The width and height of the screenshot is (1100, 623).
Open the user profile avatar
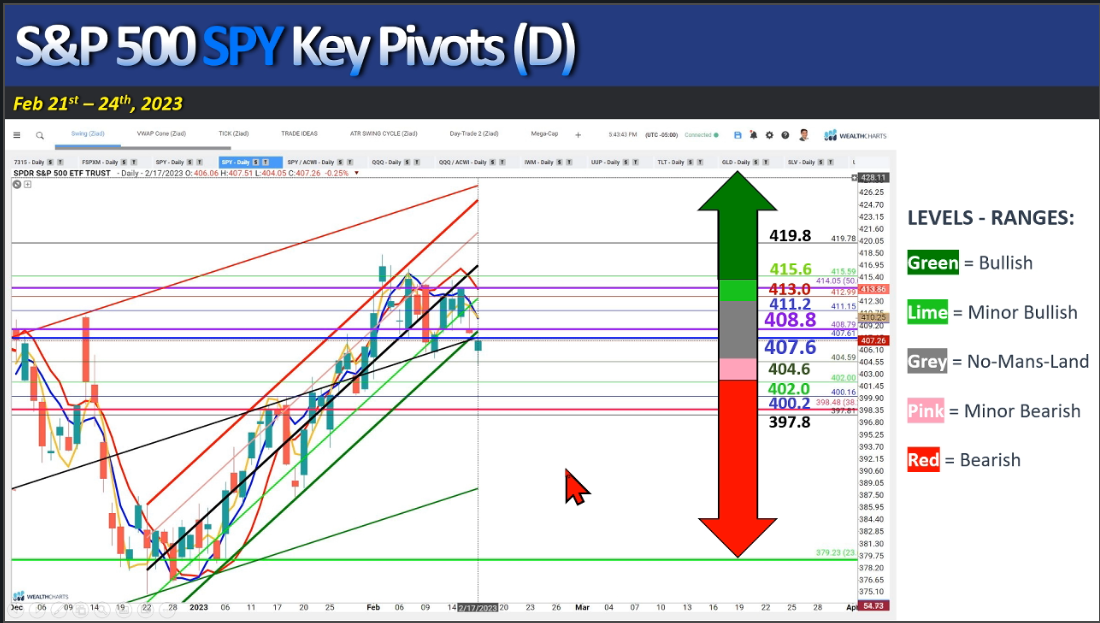click(x=804, y=135)
